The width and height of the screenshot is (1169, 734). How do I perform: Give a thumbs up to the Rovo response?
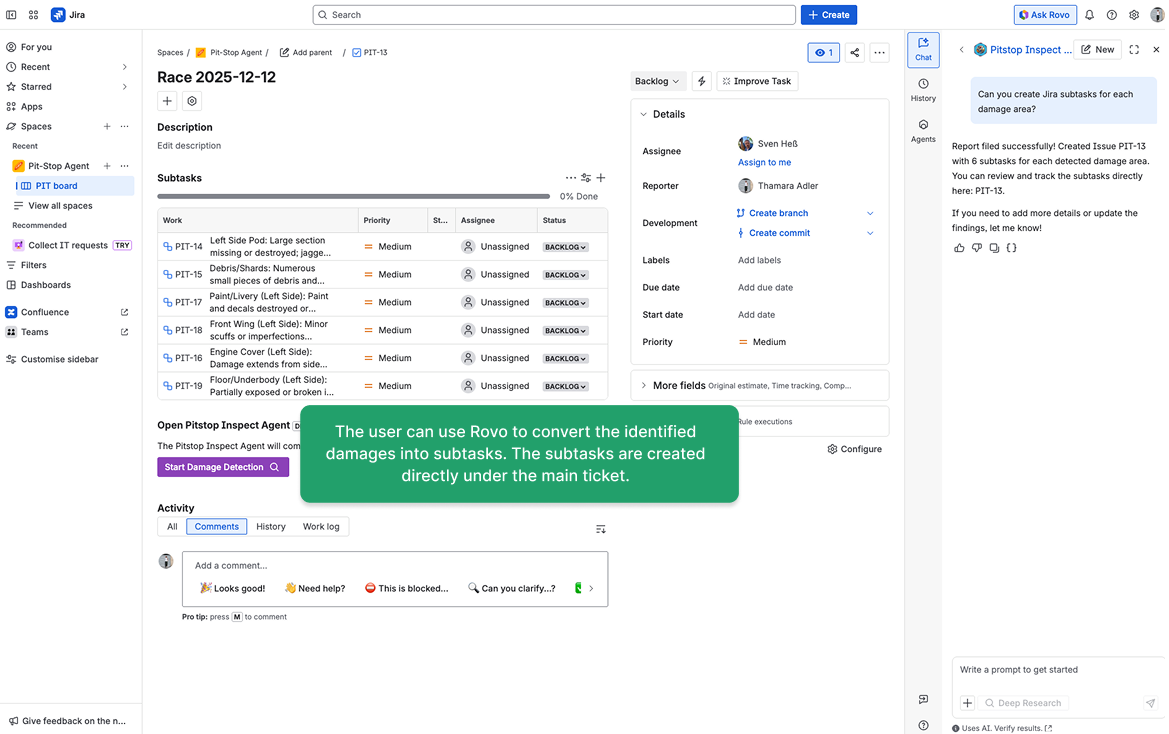pyautogui.click(x=959, y=248)
